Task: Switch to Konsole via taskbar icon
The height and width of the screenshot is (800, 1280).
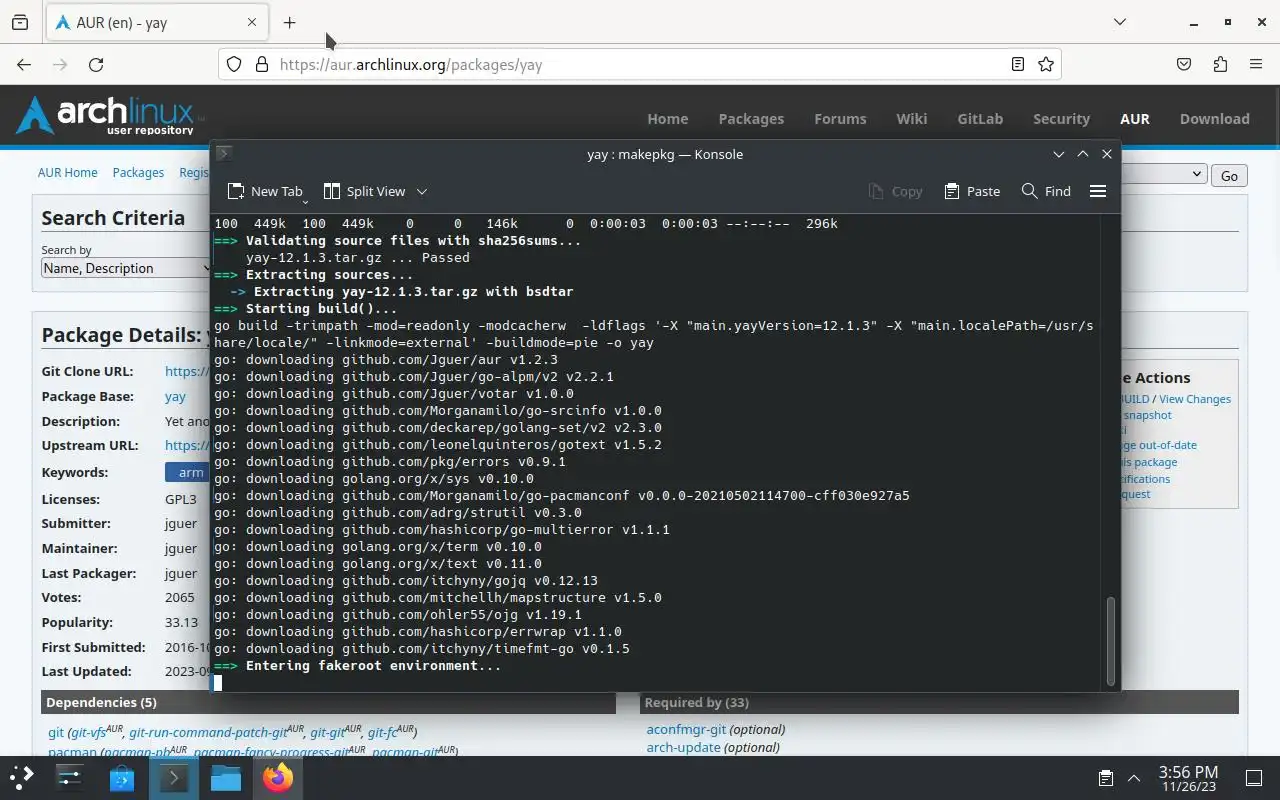Action: click(174, 777)
